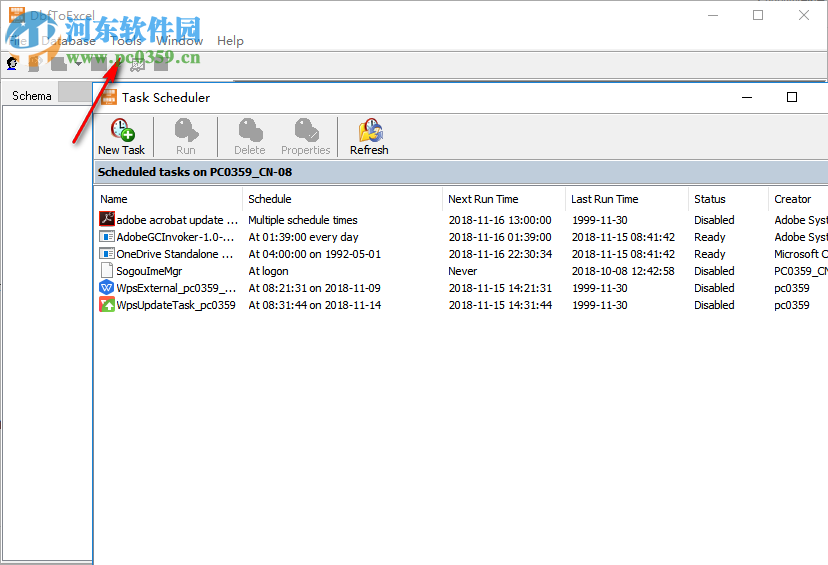Viewport: 828px width, 565px height.
Task: Click next run time 2018-11-16 22:30:34
Action: point(500,254)
